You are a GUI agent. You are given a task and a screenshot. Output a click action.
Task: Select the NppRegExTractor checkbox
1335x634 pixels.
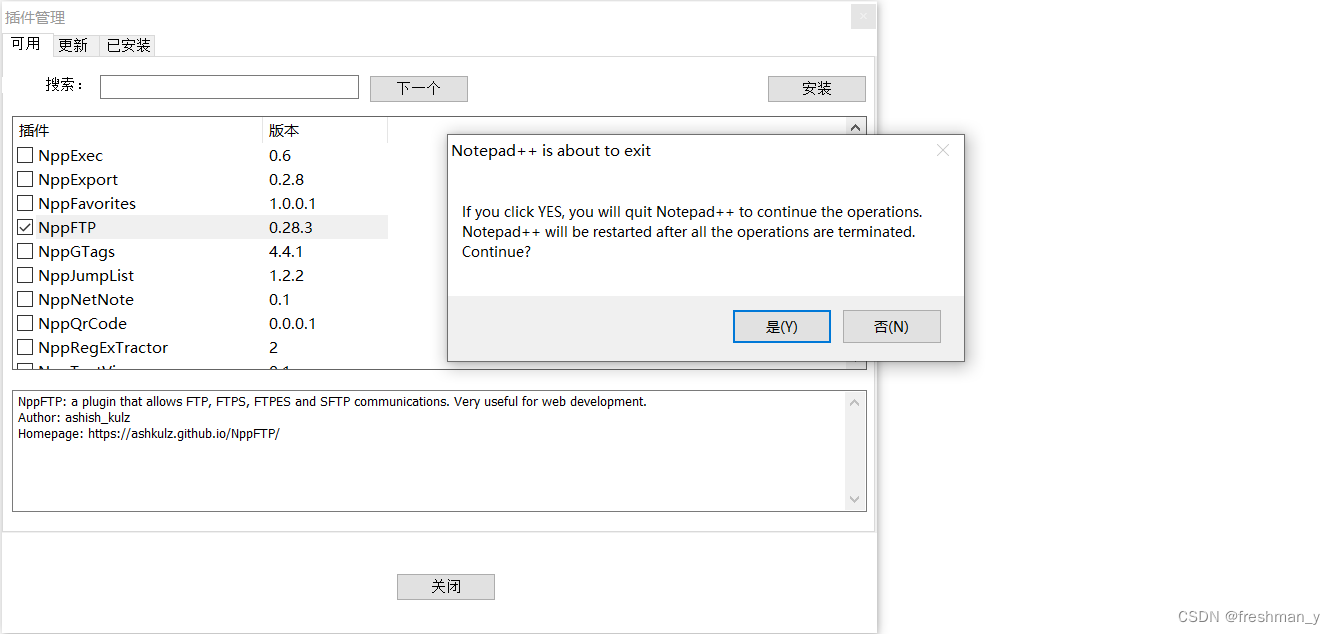tap(25, 347)
